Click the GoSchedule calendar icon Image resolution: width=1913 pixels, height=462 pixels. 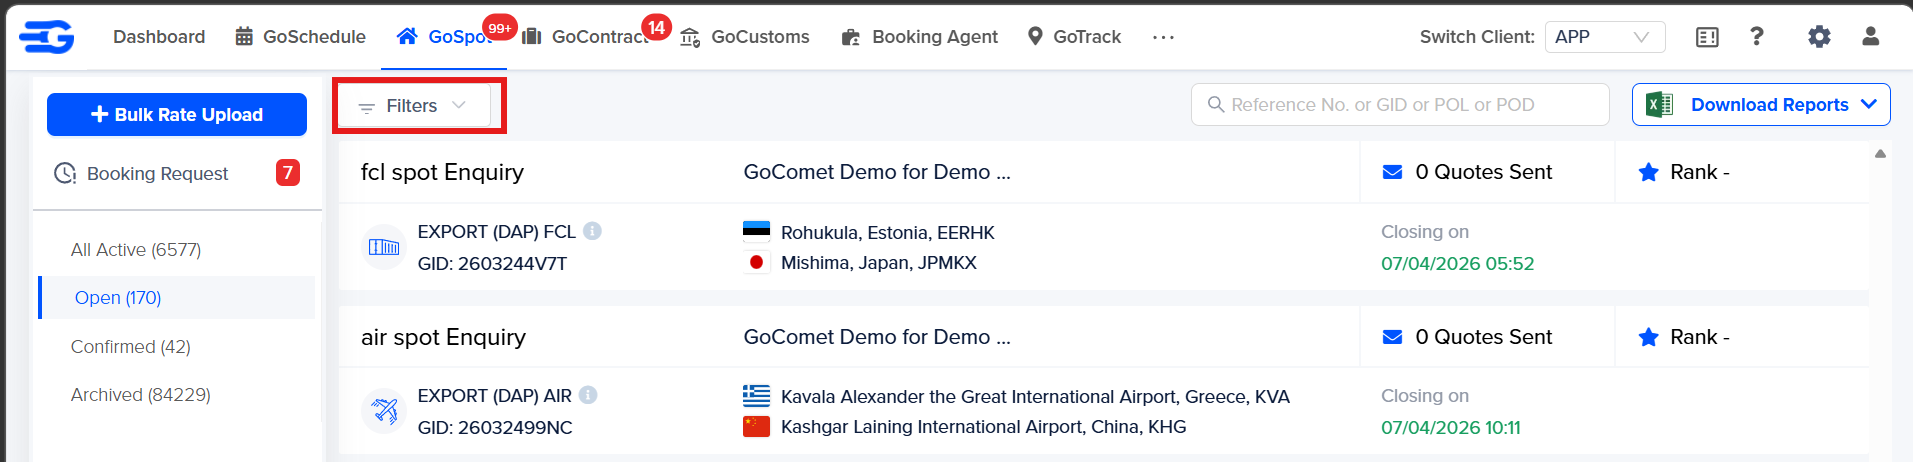pos(244,37)
